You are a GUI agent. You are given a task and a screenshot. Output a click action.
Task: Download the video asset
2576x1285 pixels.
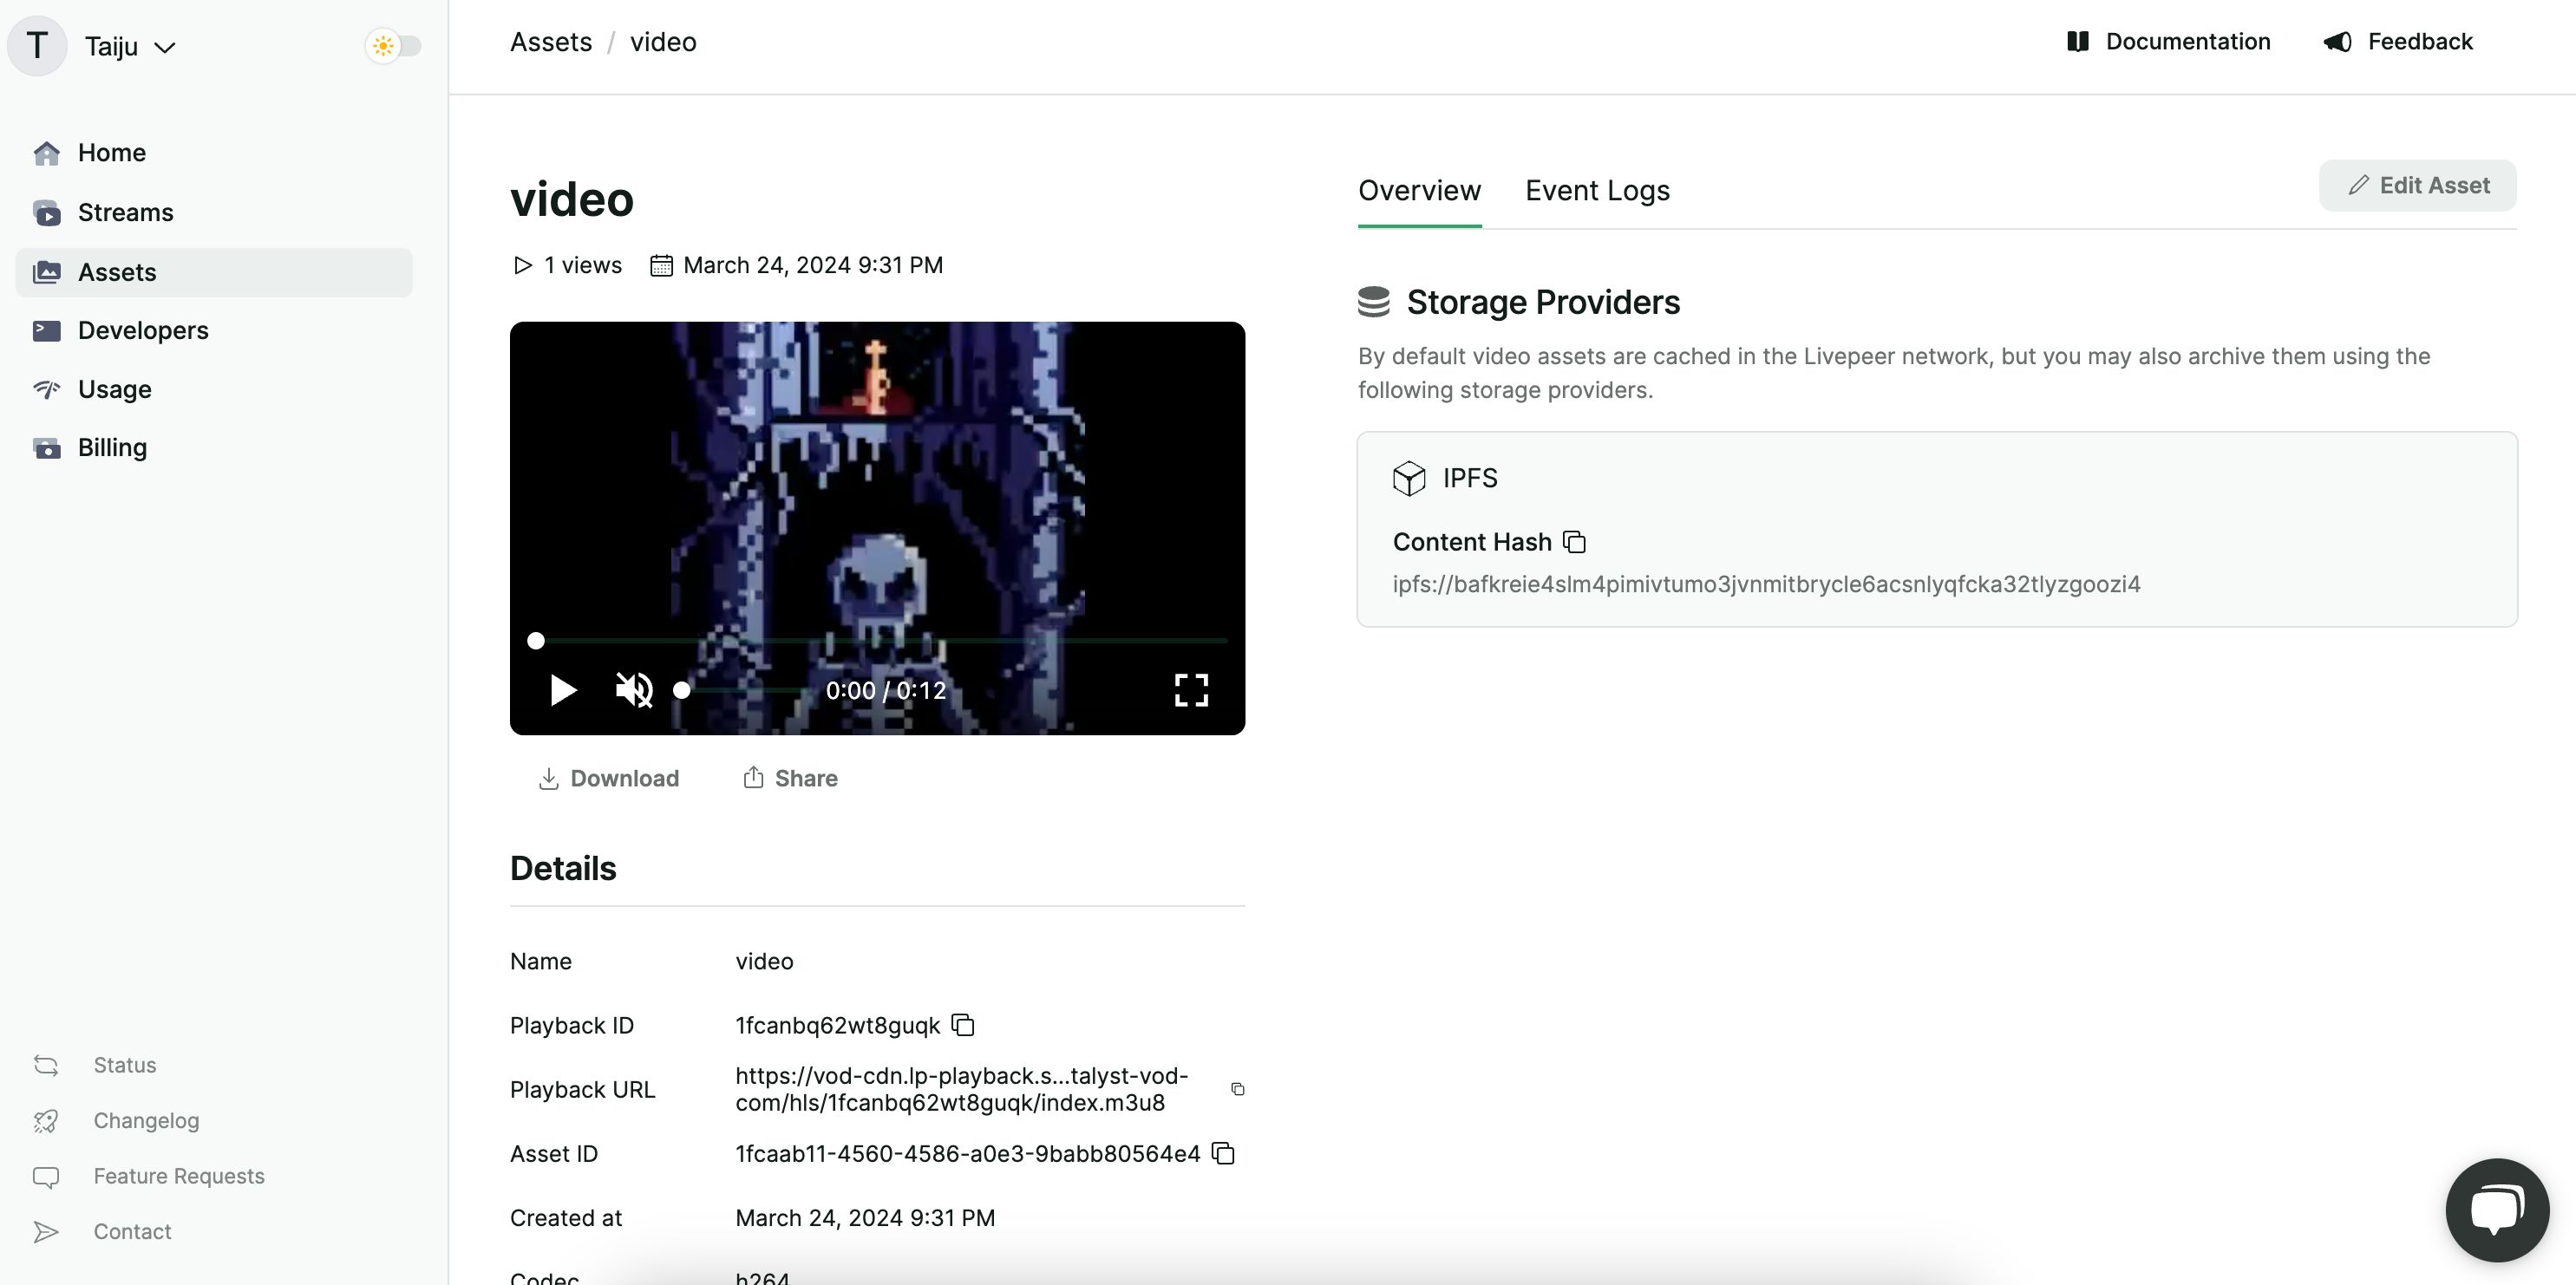tap(608, 778)
